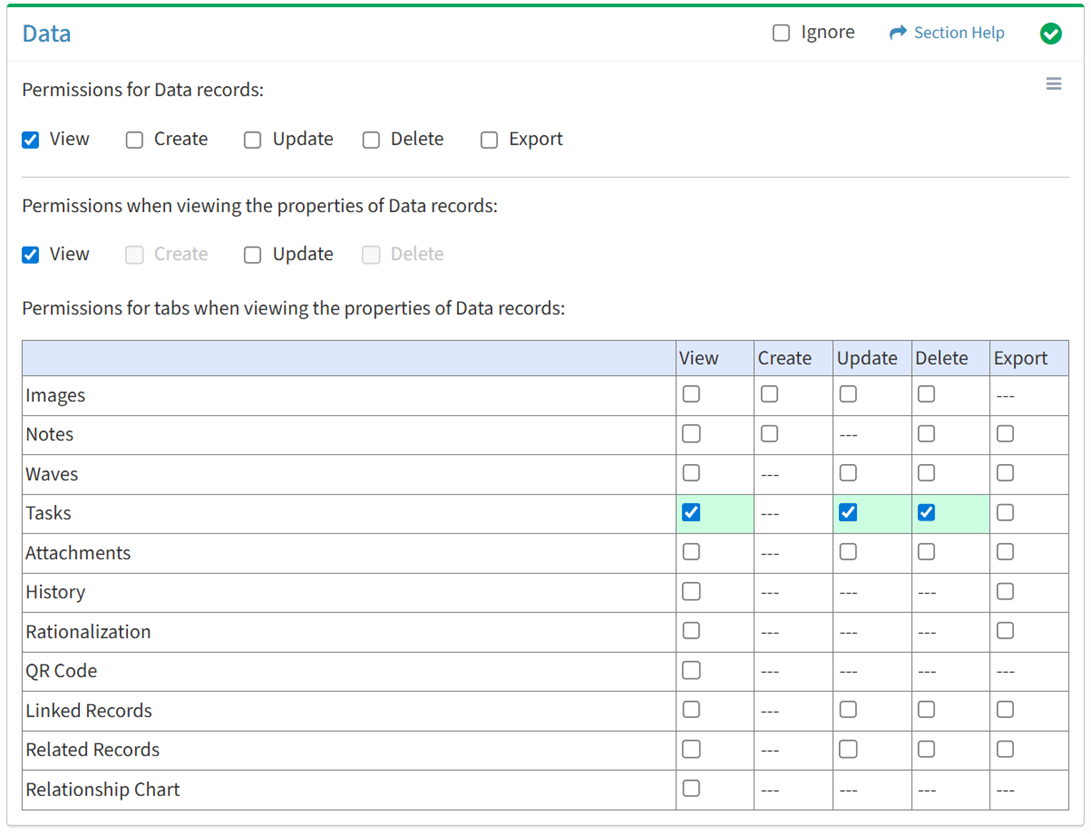
Task: Check Create for the Notes tab
Action: coord(769,434)
